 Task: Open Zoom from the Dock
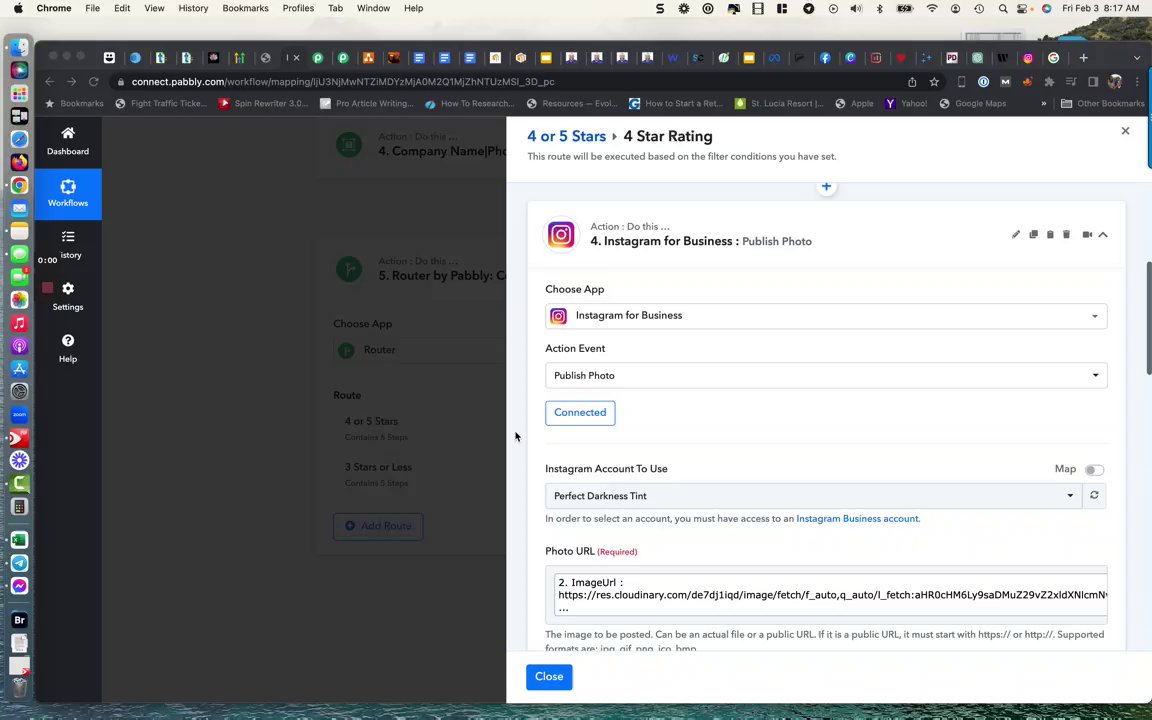click(20, 414)
